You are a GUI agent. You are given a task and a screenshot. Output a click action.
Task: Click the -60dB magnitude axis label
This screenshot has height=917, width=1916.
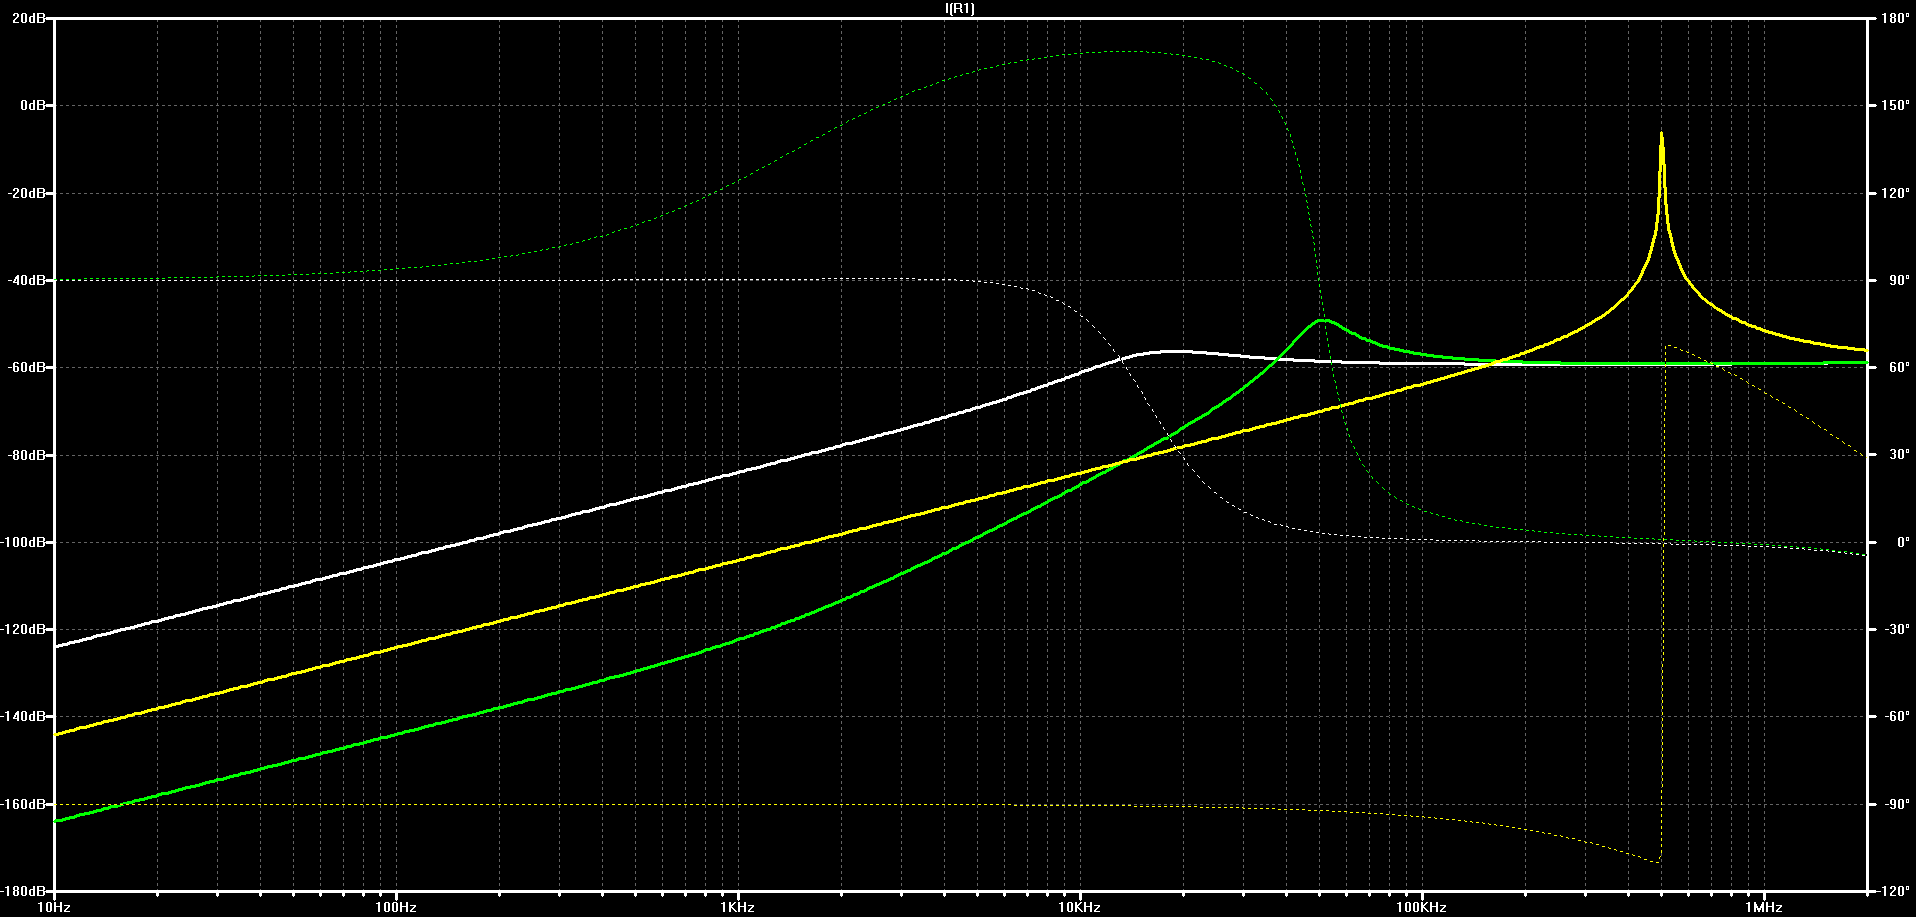pos(28,367)
